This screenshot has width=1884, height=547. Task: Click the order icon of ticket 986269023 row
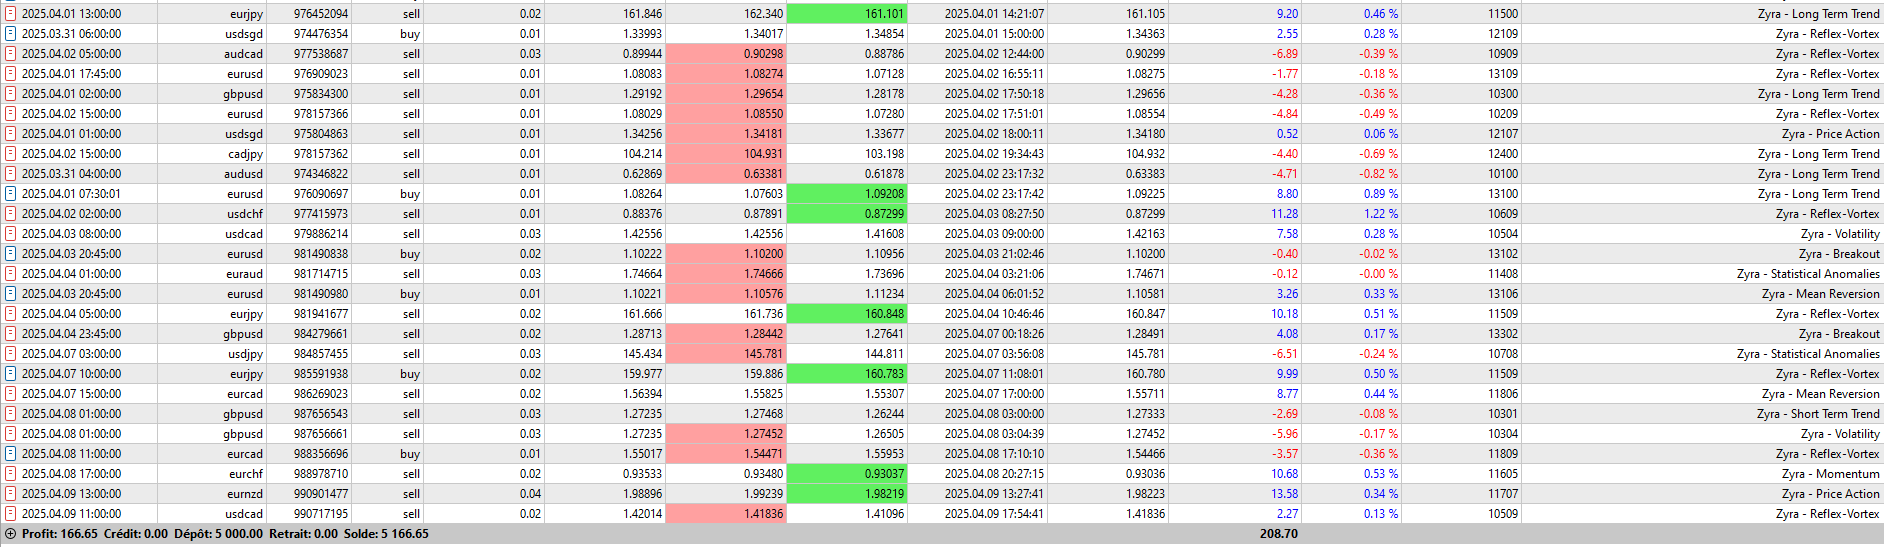pos(11,394)
